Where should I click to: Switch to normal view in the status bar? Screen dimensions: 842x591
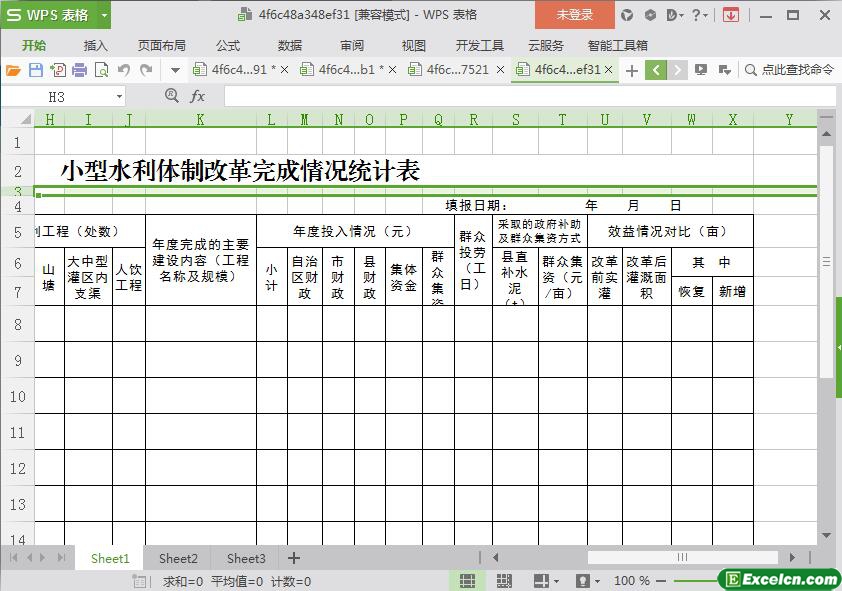click(467, 581)
